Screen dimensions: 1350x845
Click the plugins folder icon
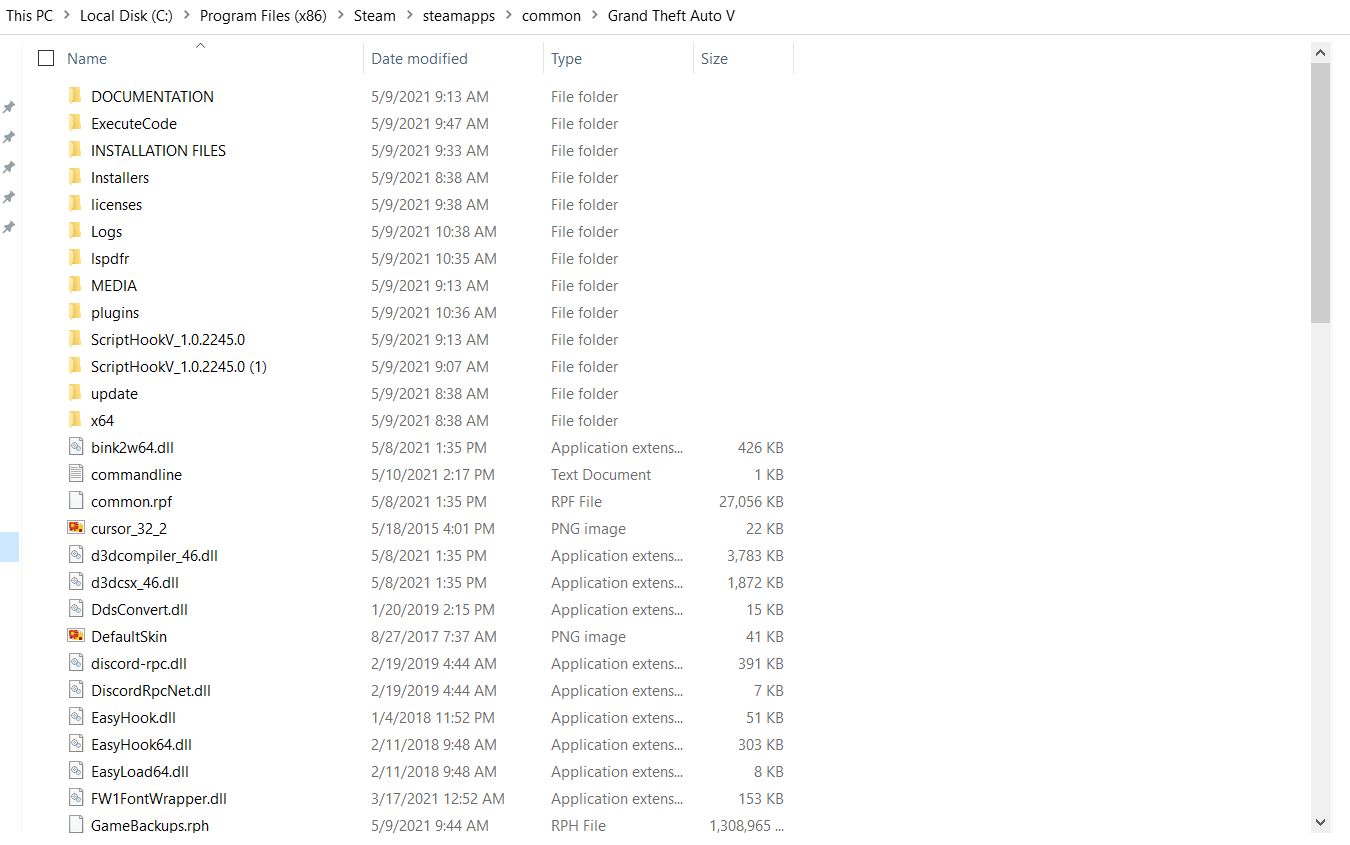75,312
